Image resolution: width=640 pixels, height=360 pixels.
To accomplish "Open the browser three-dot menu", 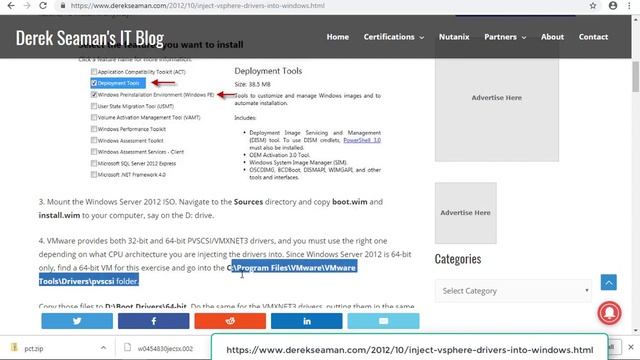I will (629, 6).
